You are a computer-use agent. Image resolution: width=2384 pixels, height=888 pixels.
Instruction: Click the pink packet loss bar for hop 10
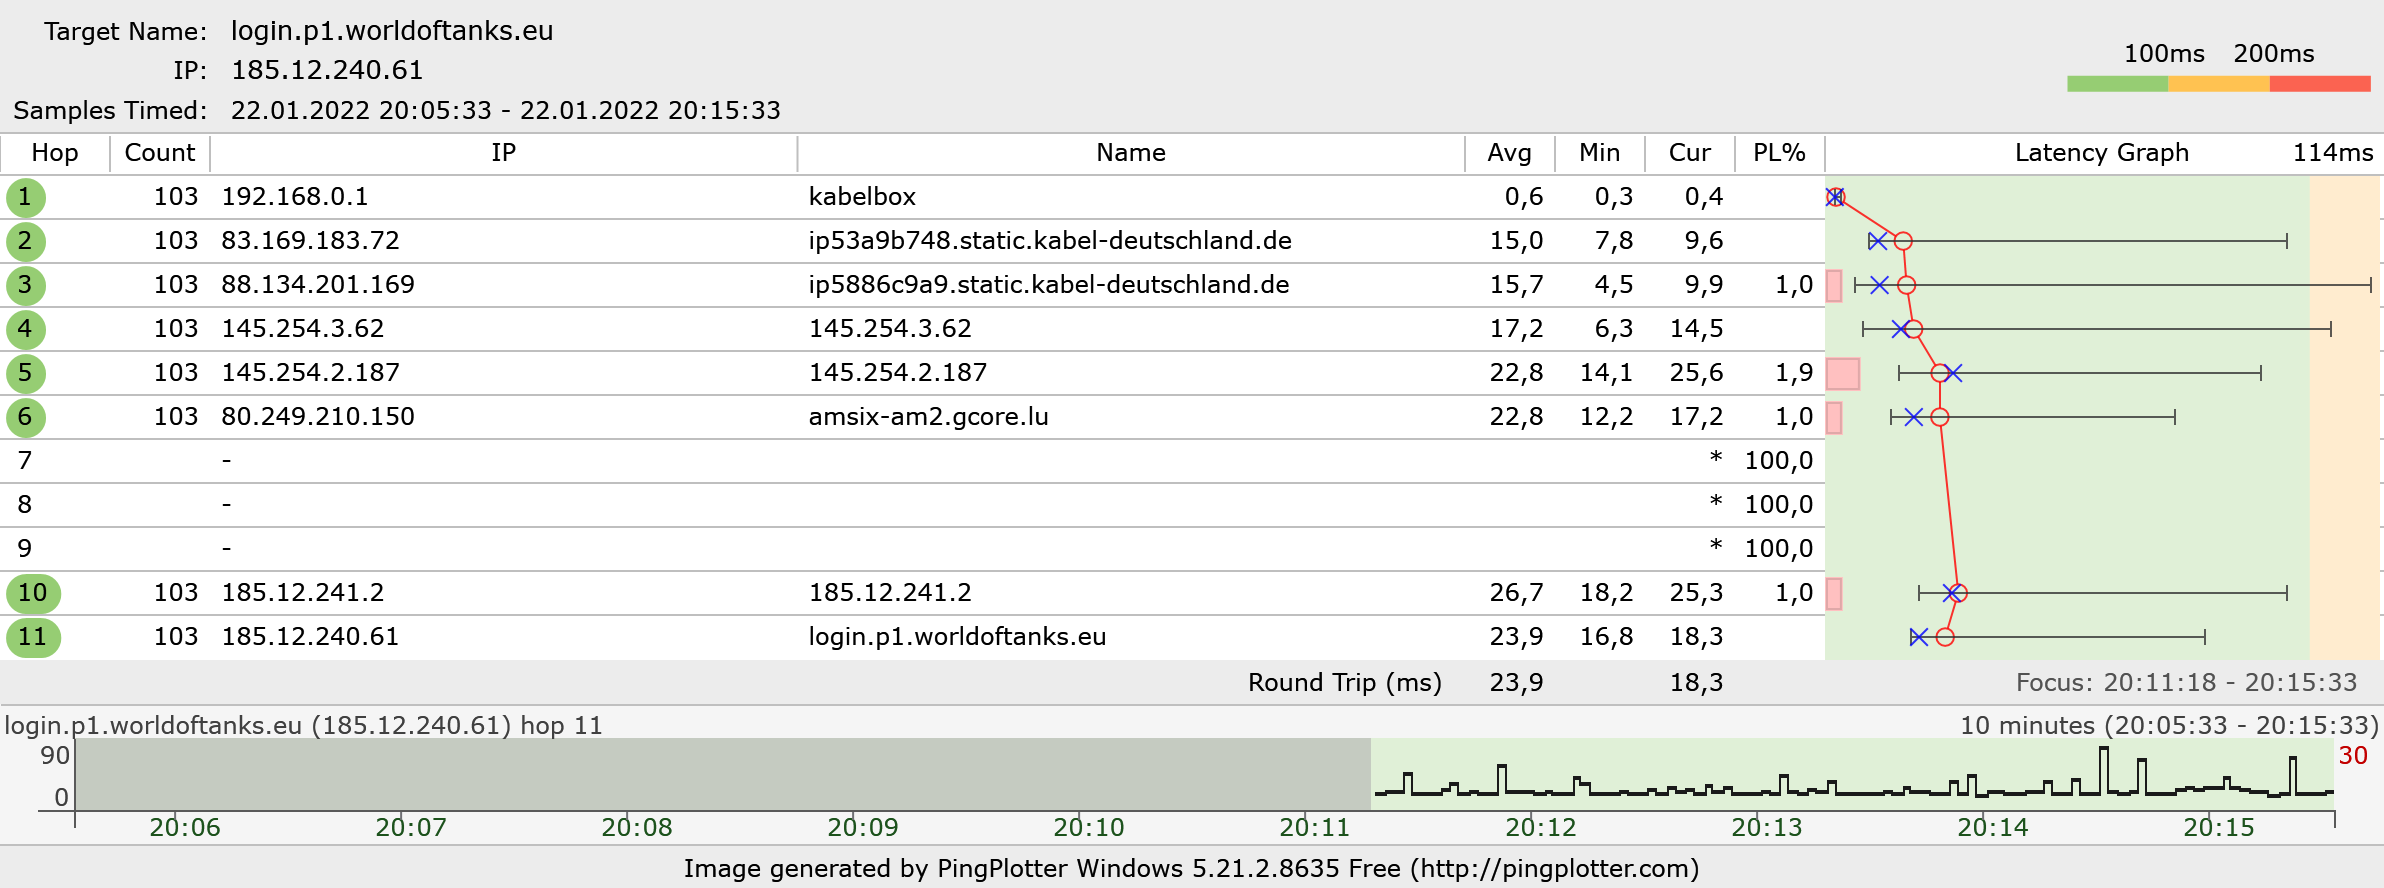point(1834,594)
